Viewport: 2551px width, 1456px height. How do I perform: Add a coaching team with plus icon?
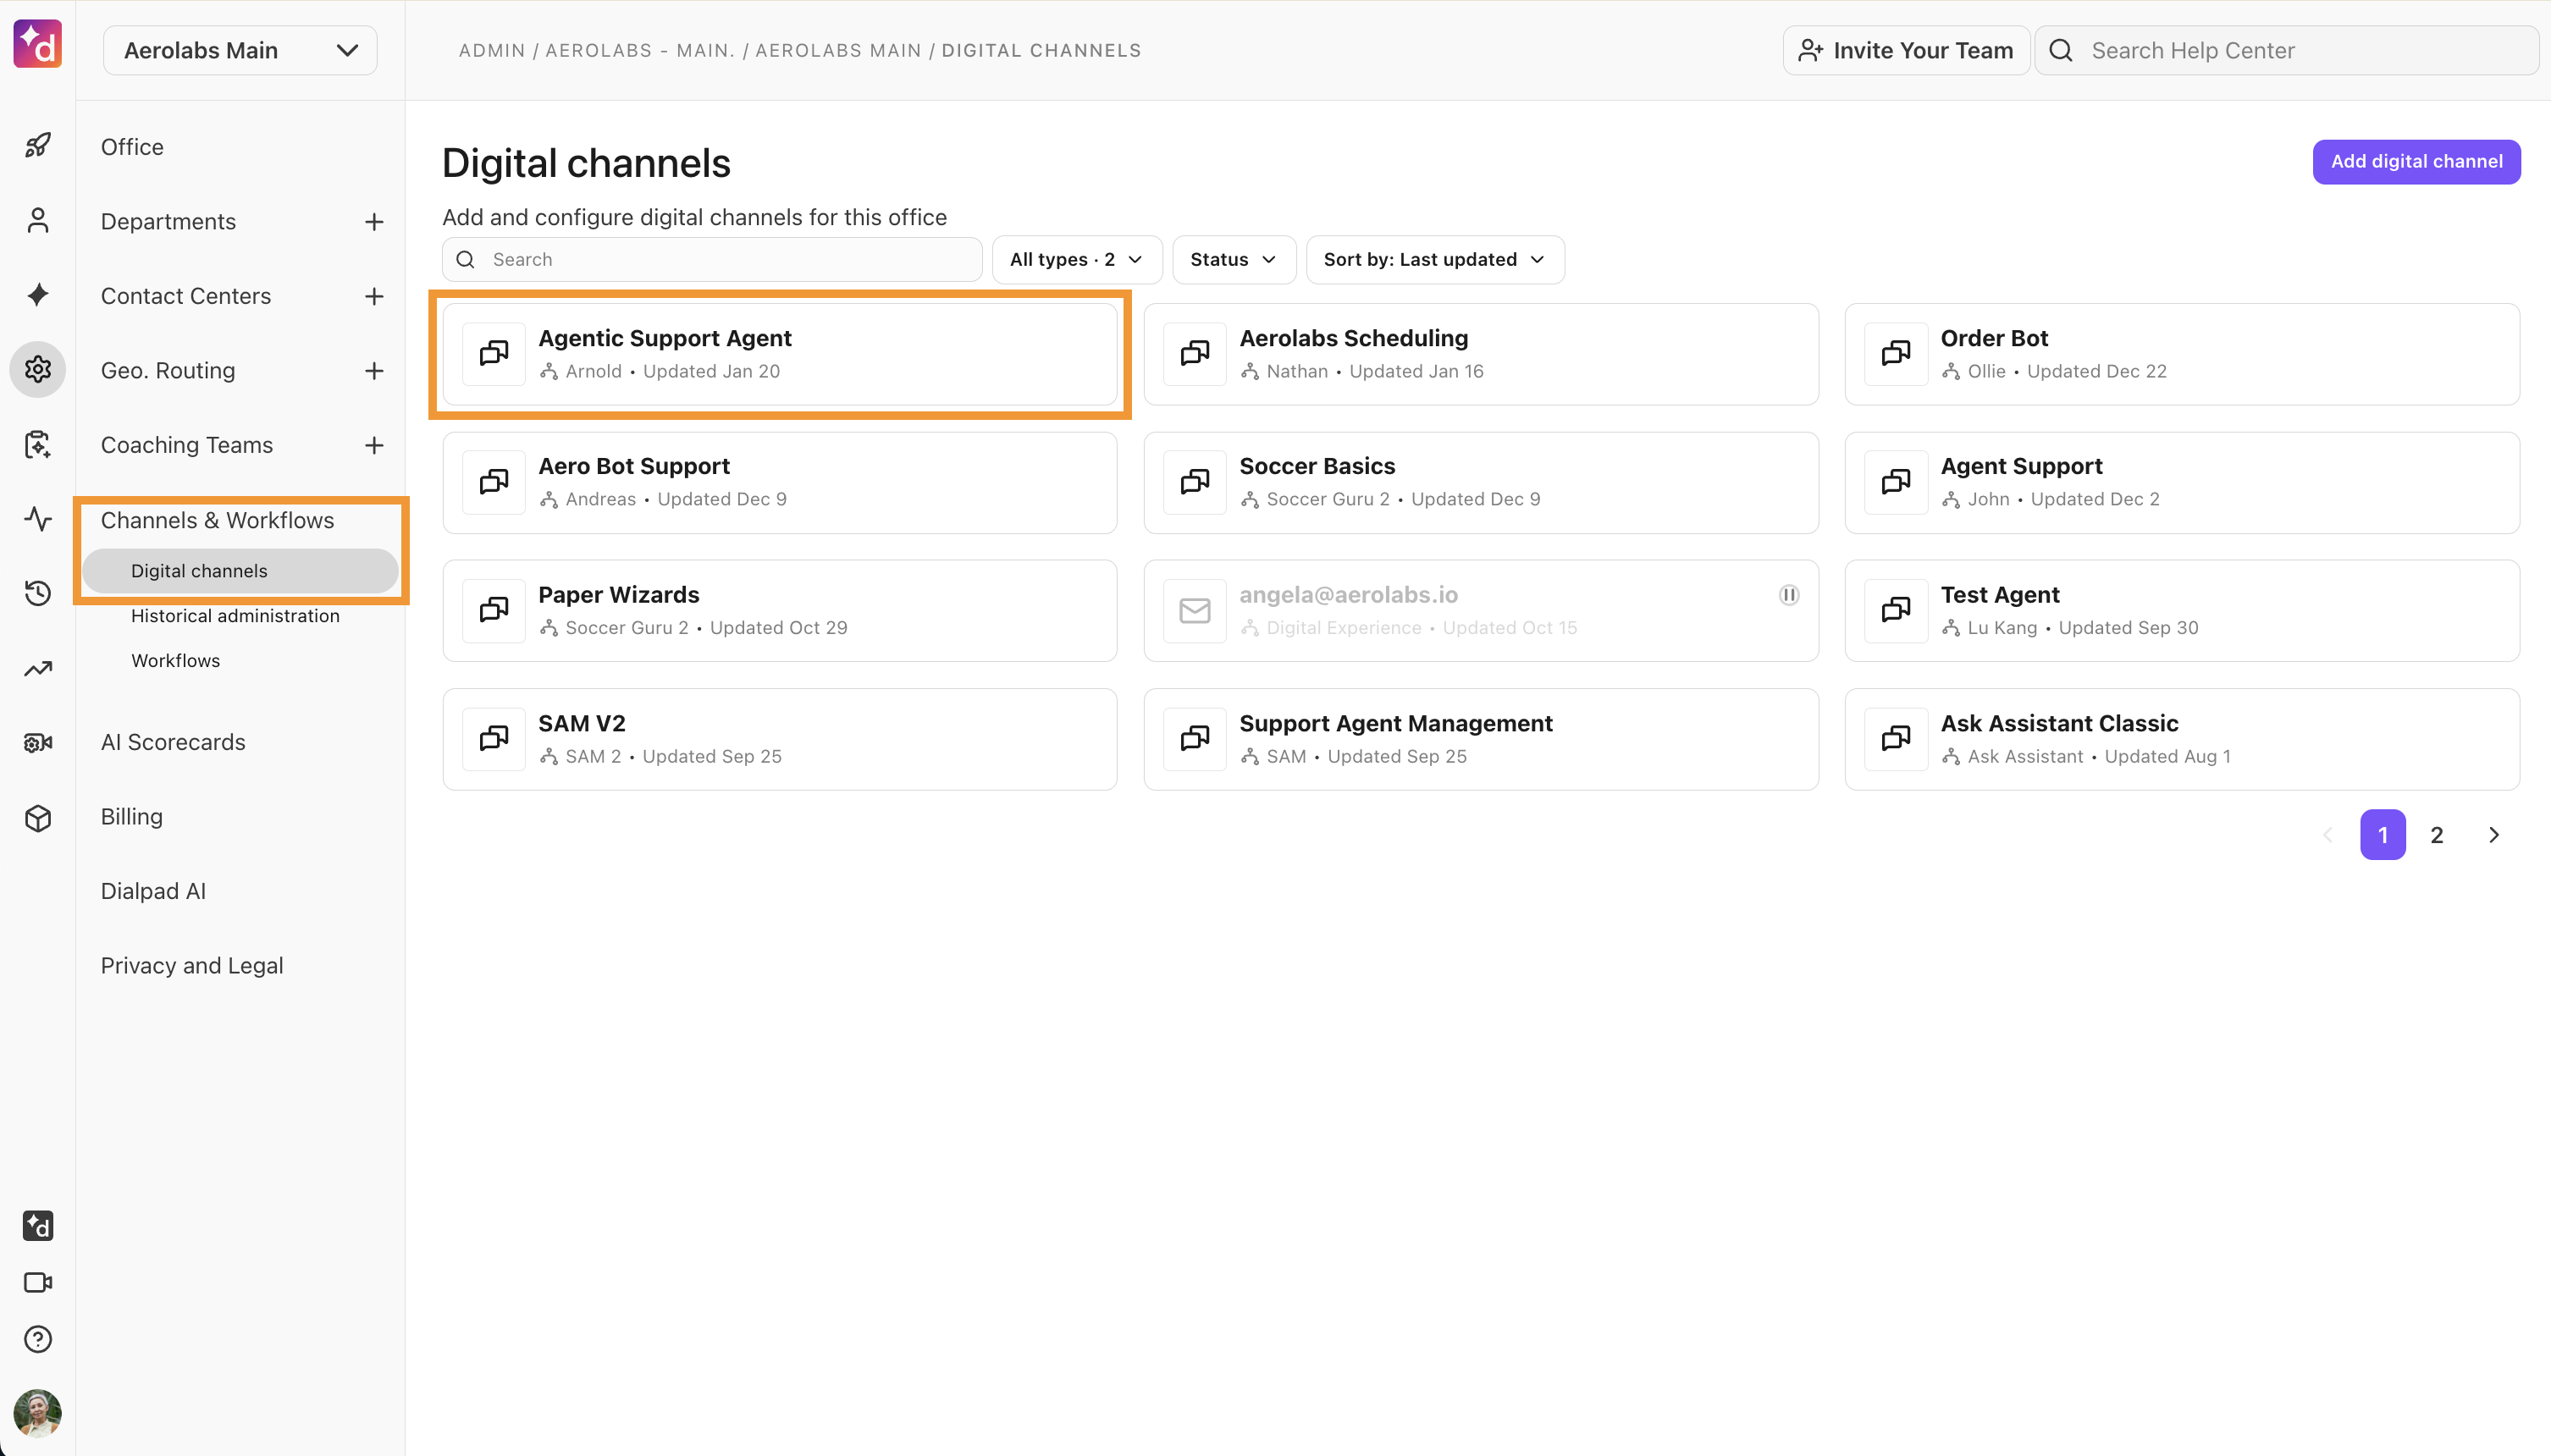coord(374,445)
